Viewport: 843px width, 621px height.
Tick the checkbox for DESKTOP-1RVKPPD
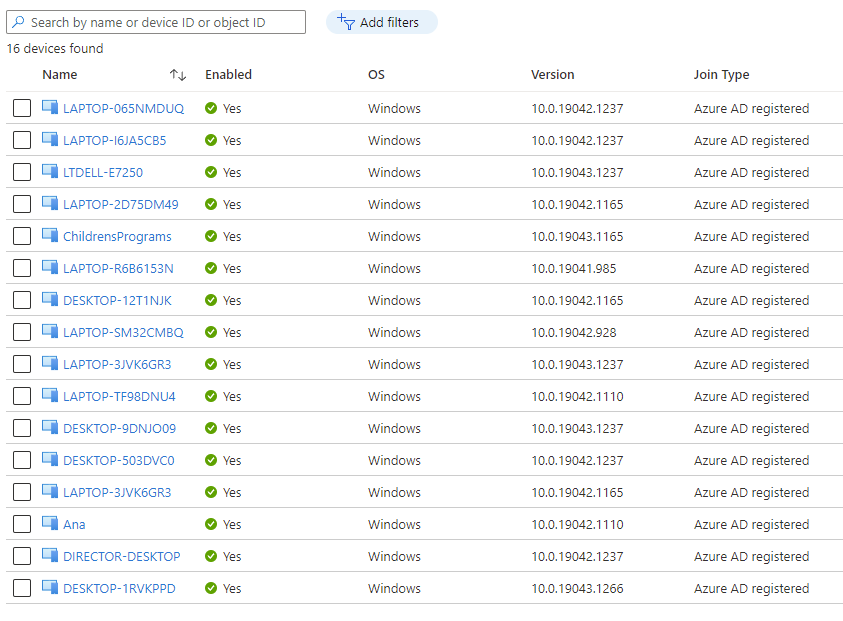tap(22, 588)
